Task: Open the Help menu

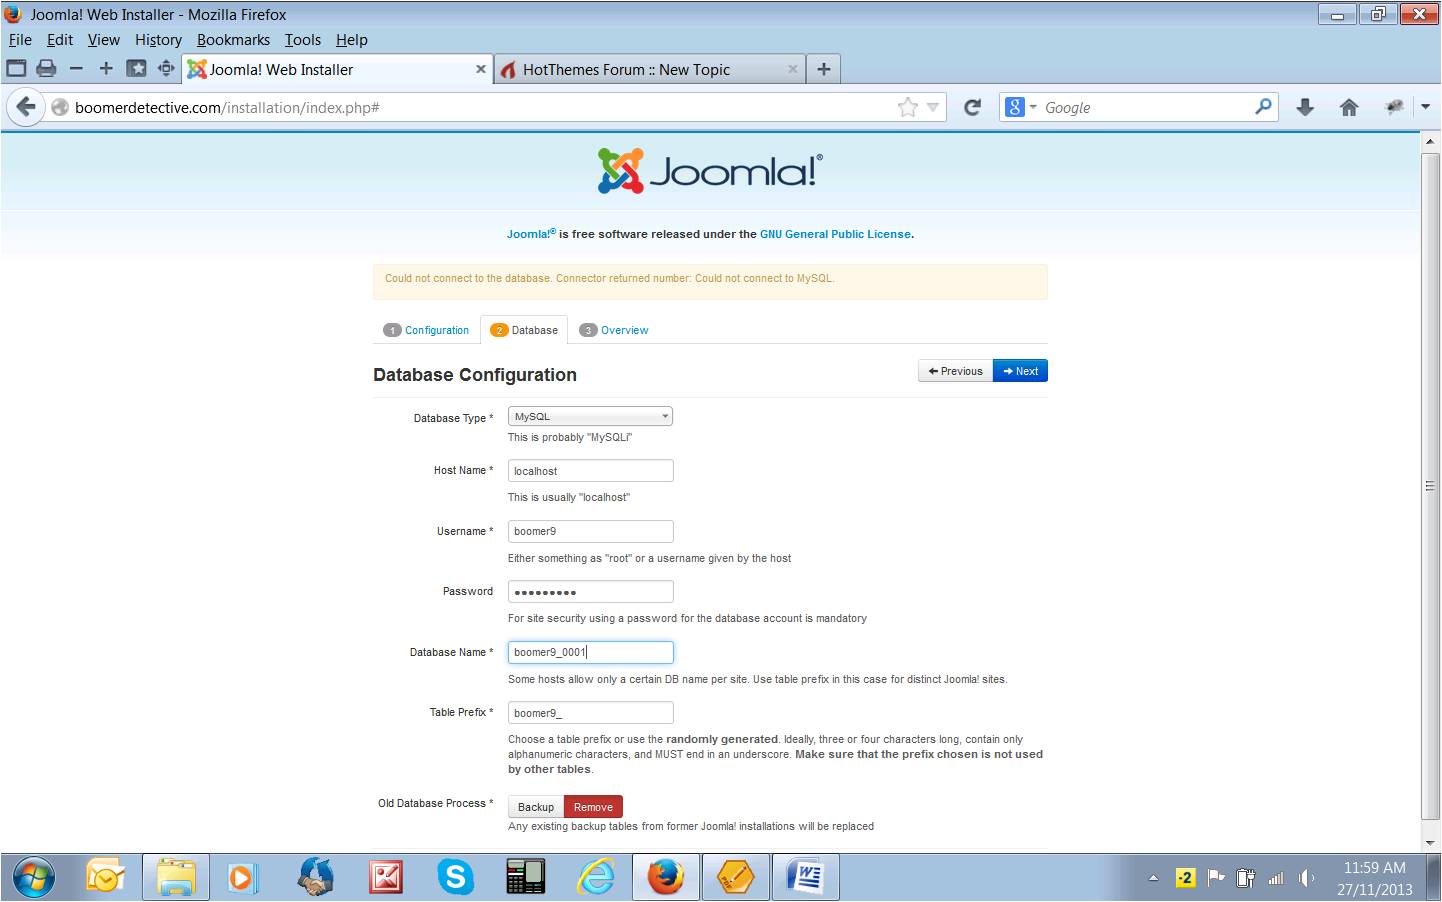Action: pyautogui.click(x=352, y=40)
